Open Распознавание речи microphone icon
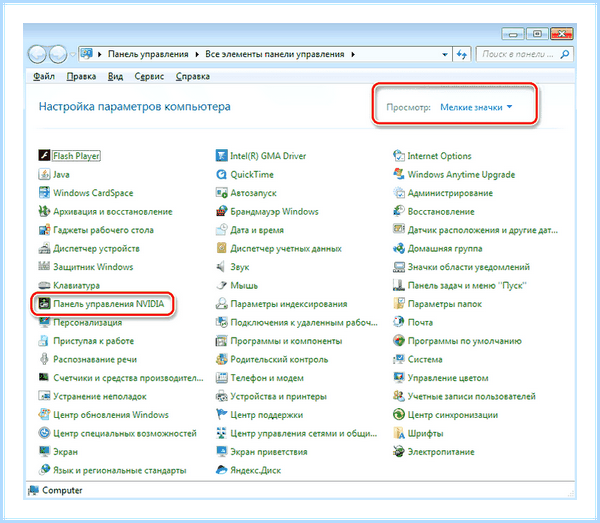 click(x=44, y=359)
